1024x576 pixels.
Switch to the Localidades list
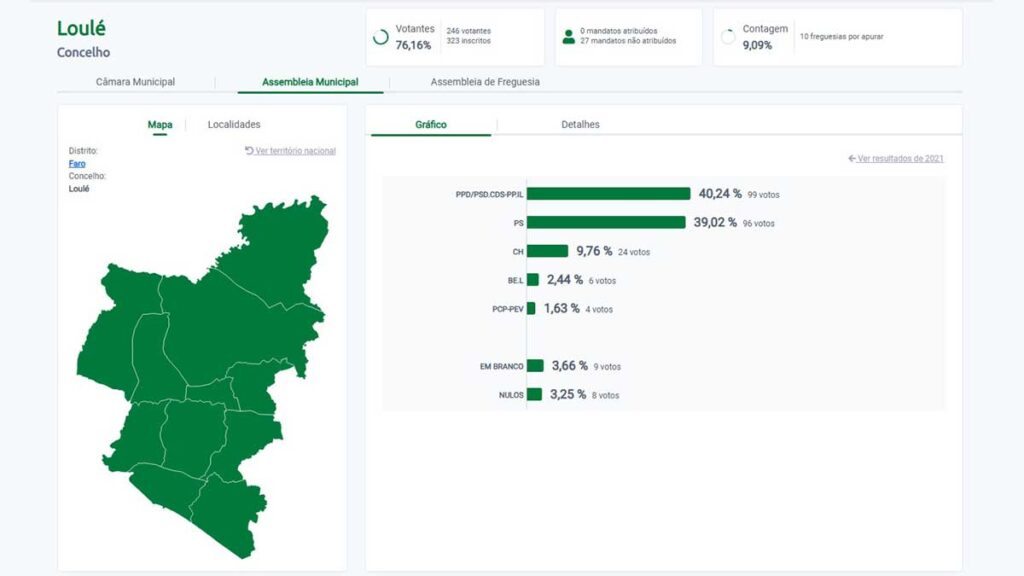pyautogui.click(x=234, y=125)
